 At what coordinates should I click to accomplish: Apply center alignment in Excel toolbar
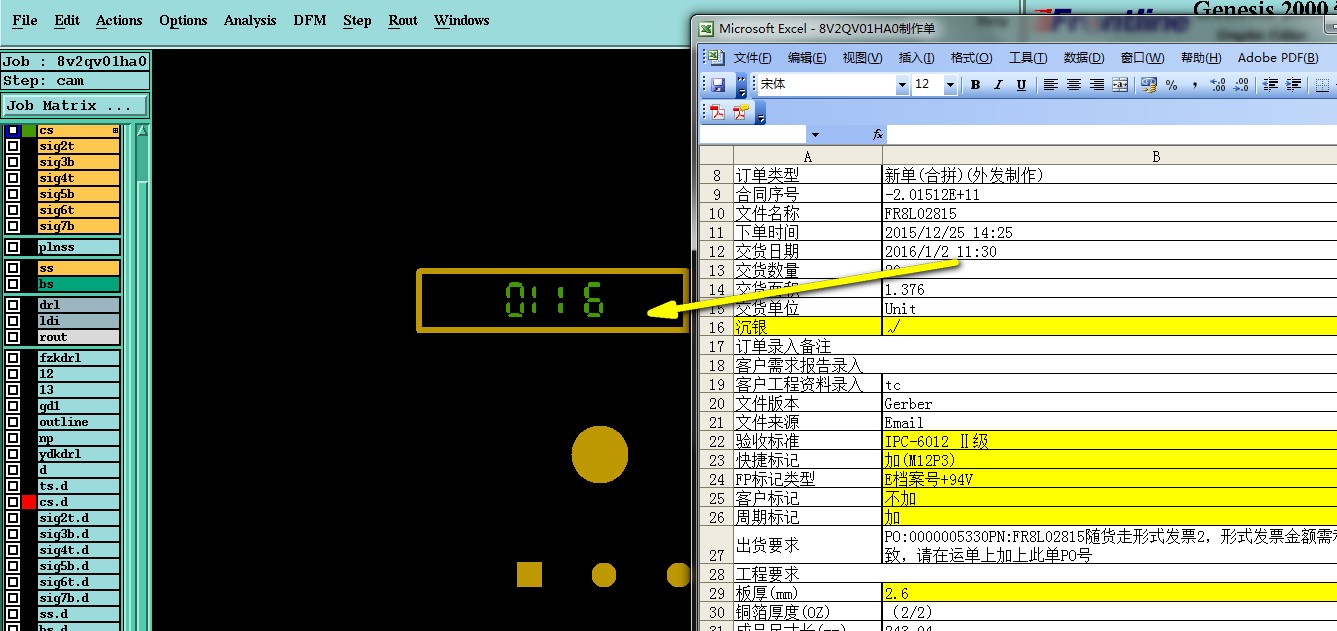point(1073,85)
